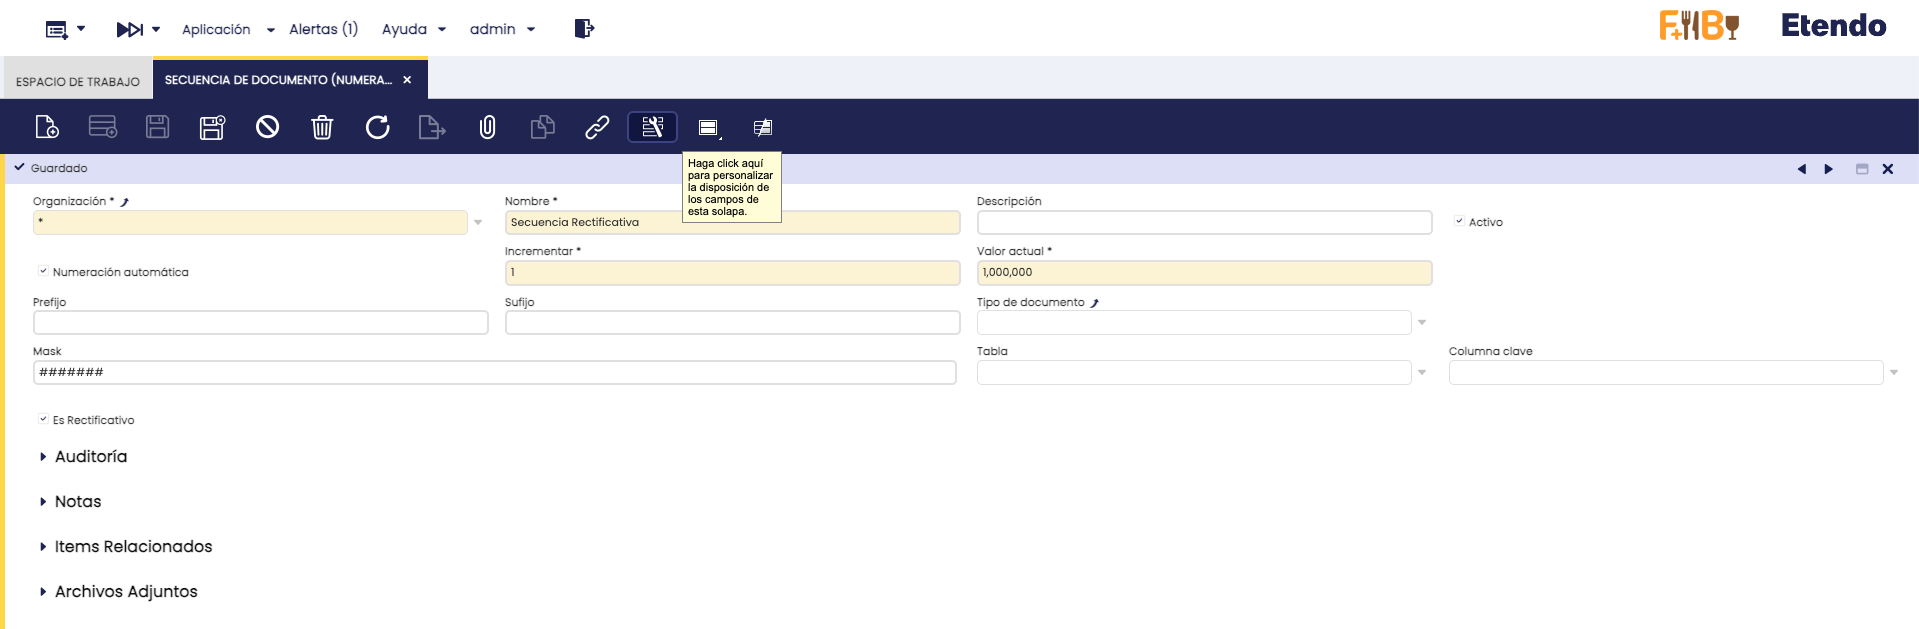Expand the Archivos Adjuntos section

coord(125,592)
